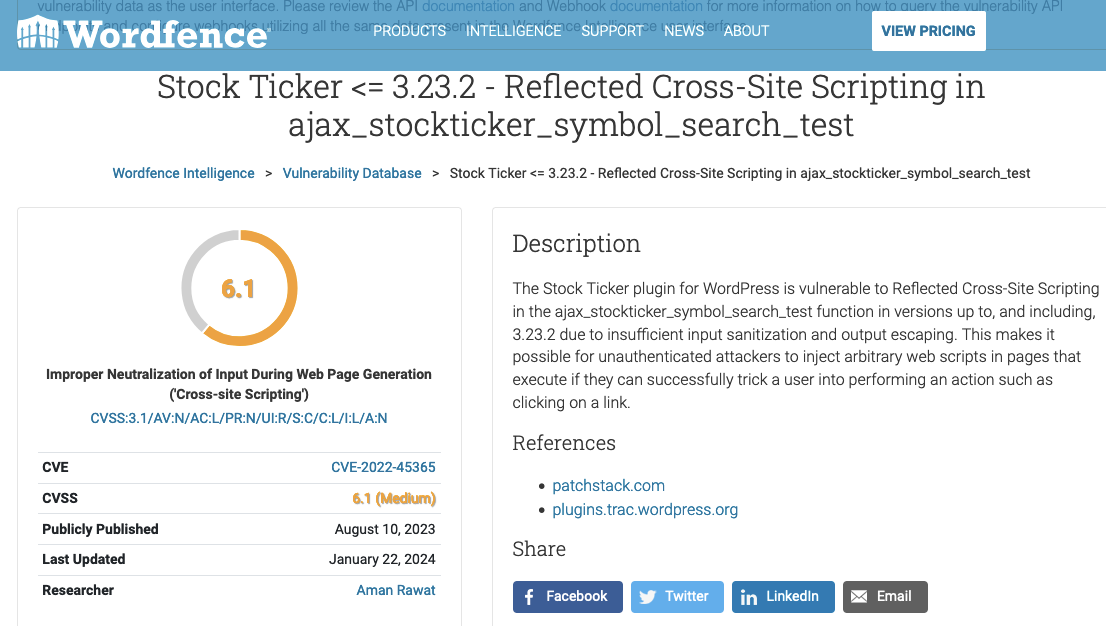The width and height of the screenshot is (1106, 626).
Task: Open the Vulnerability Database breadcrumb link
Action: (352, 173)
